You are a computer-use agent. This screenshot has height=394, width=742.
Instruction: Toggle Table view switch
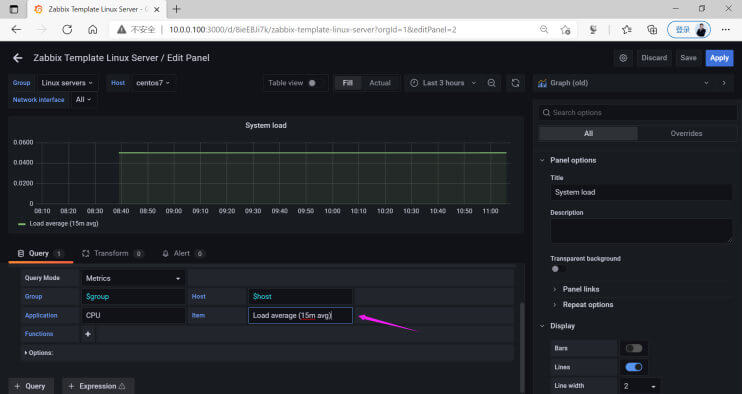coord(312,83)
